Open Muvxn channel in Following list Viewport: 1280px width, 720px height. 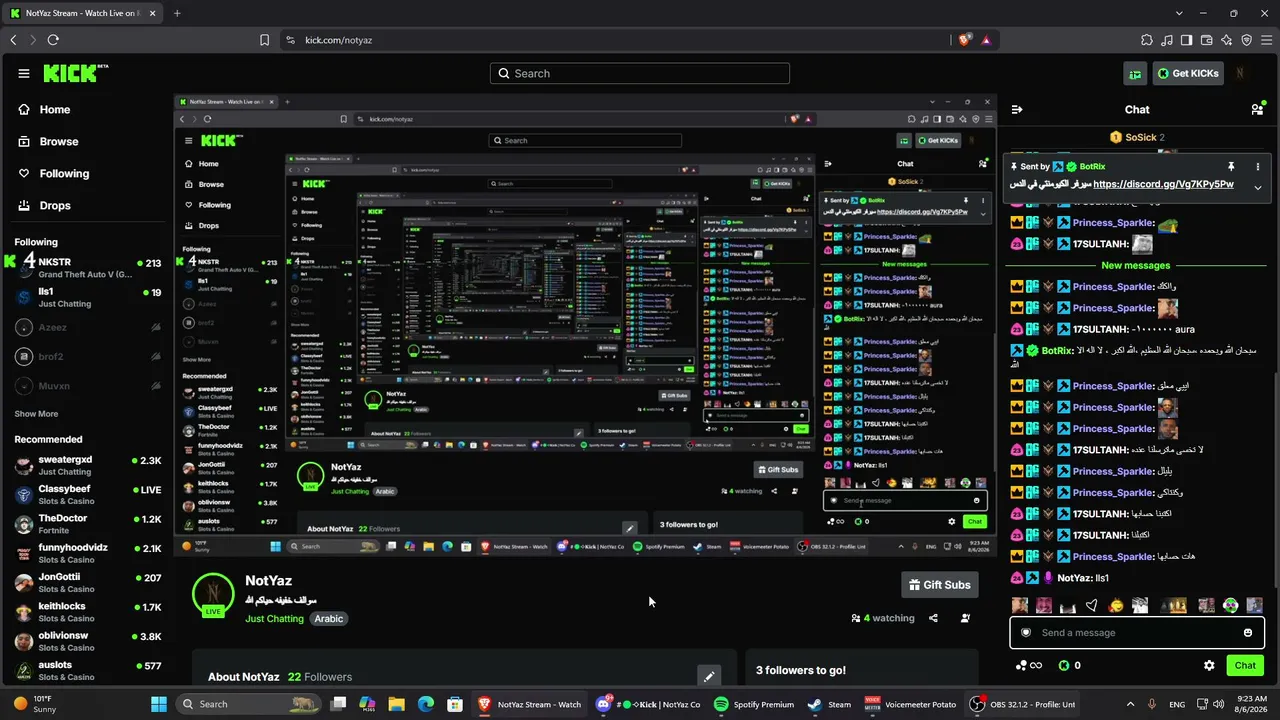click(x=88, y=385)
